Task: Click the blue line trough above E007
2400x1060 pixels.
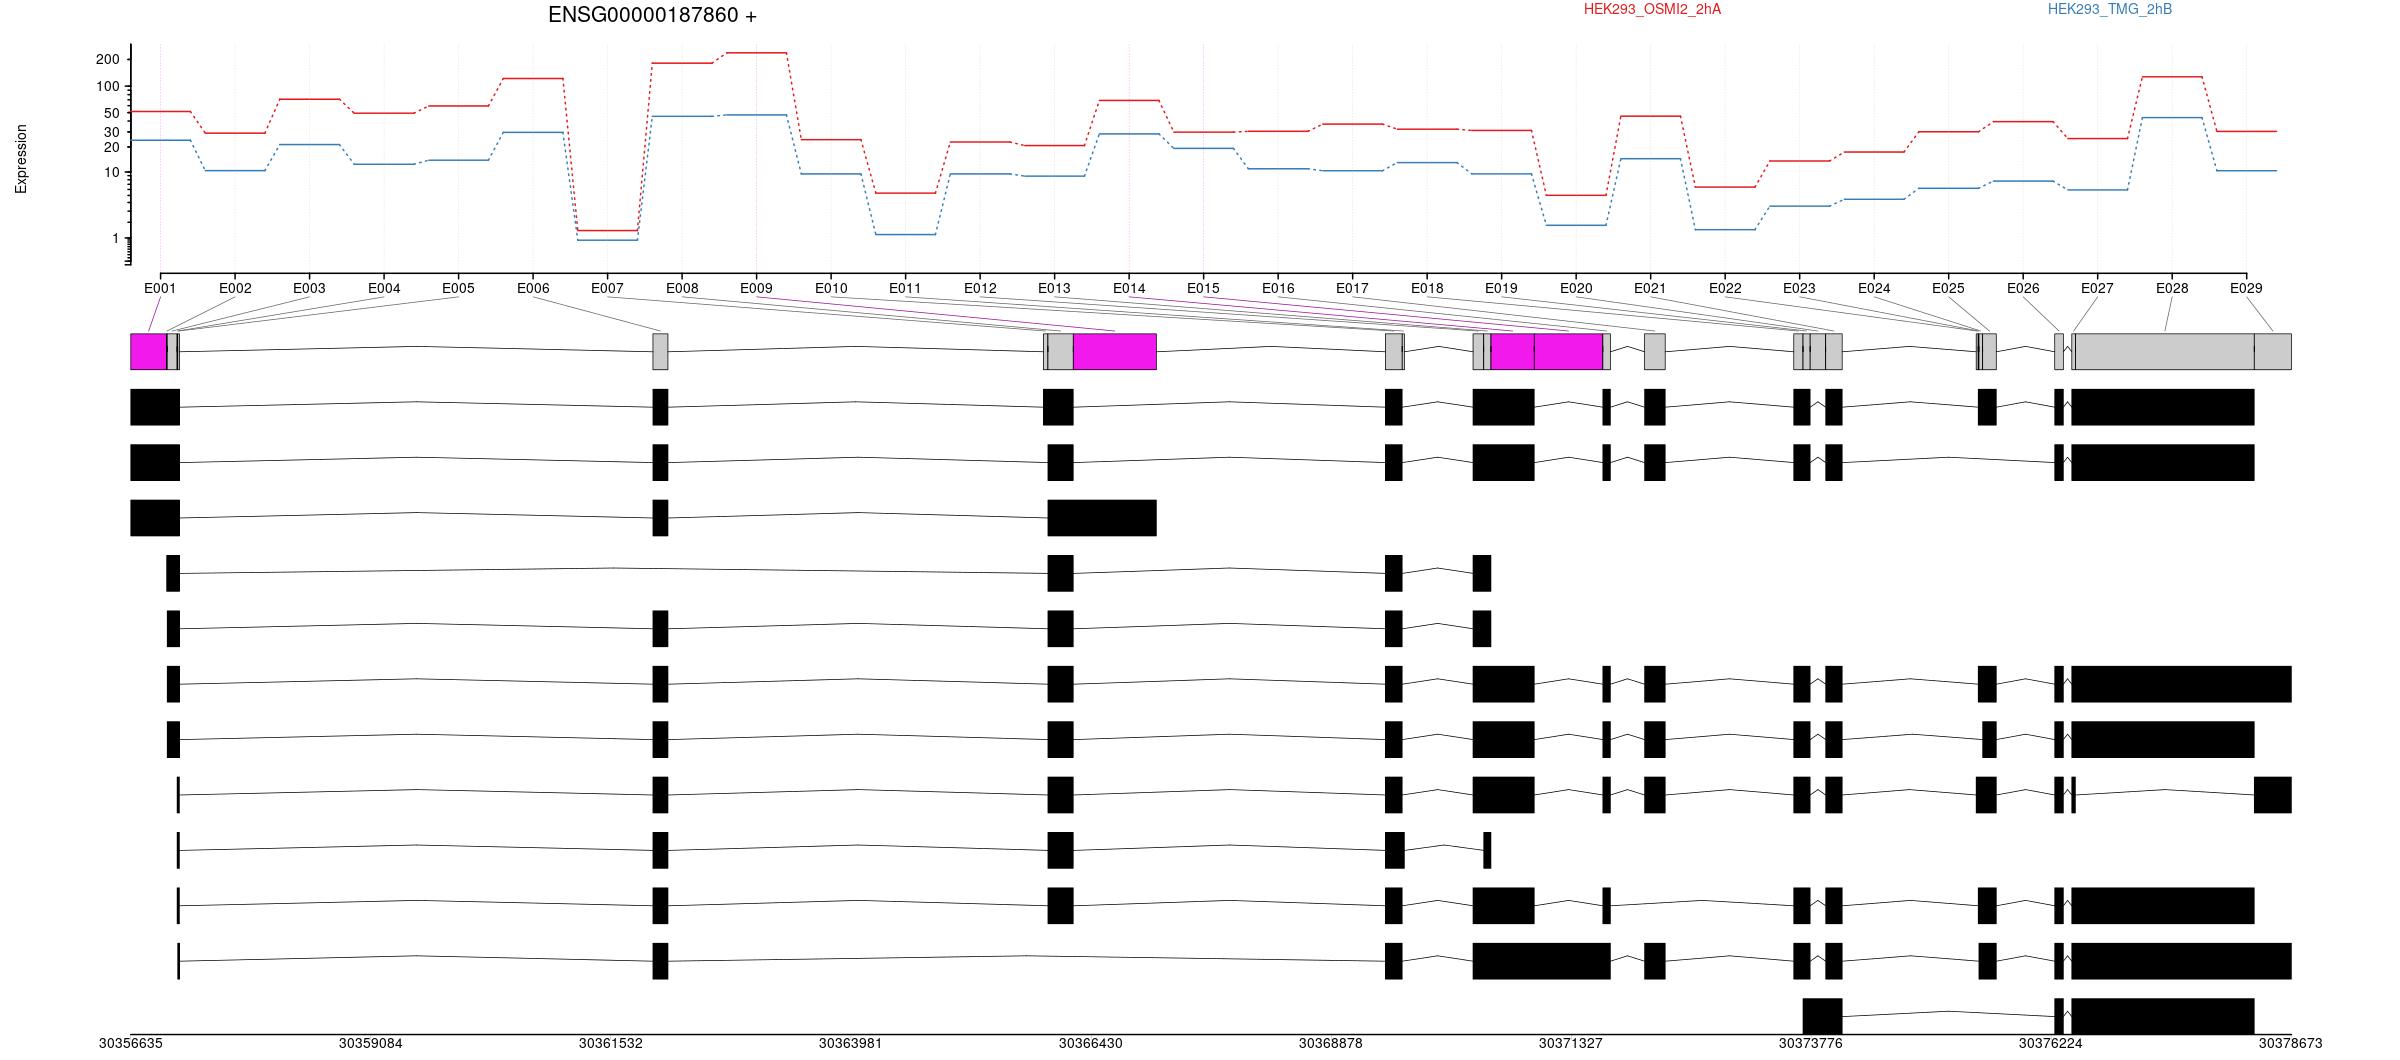Action: click(607, 240)
